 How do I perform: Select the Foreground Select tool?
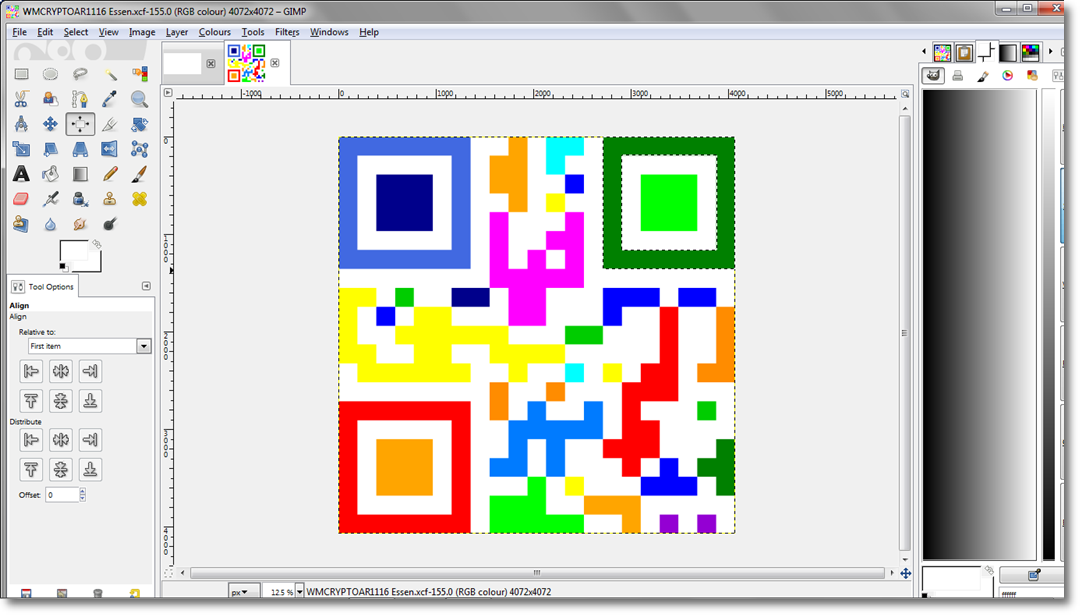pos(50,99)
